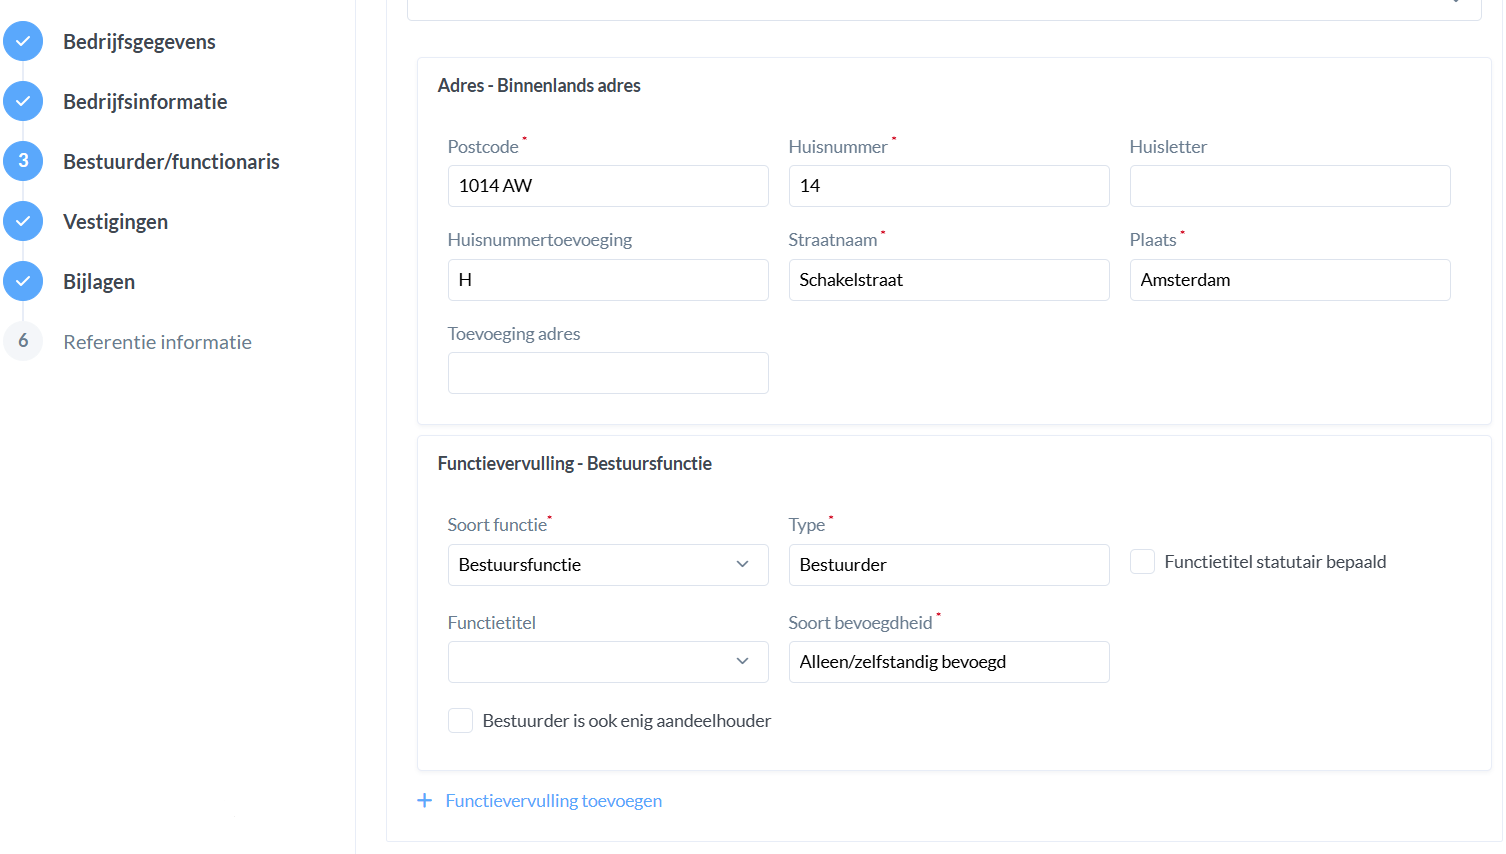Open the Soort functie dropdown
Screen dimensions: 1506x854
coord(607,565)
